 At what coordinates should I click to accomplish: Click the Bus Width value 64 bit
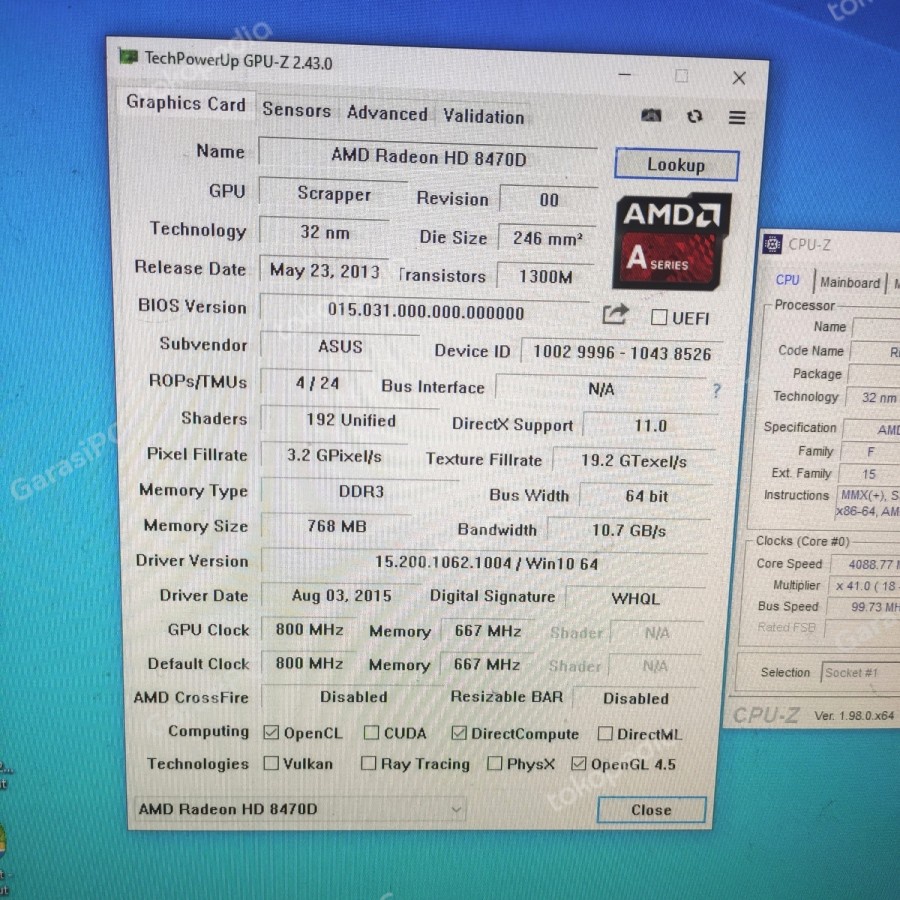coord(646,496)
